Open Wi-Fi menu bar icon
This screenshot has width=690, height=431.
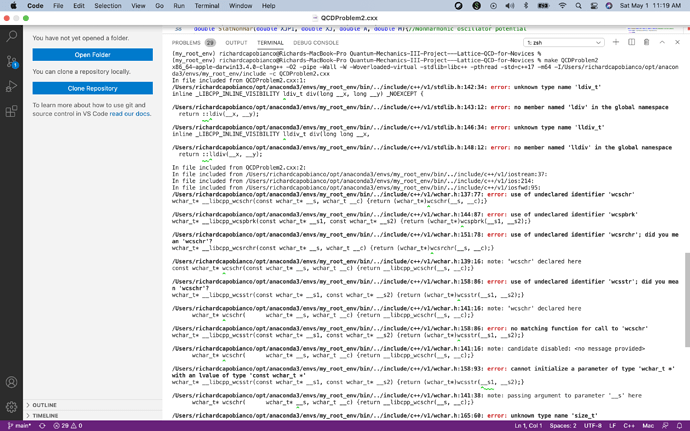coord(562,6)
